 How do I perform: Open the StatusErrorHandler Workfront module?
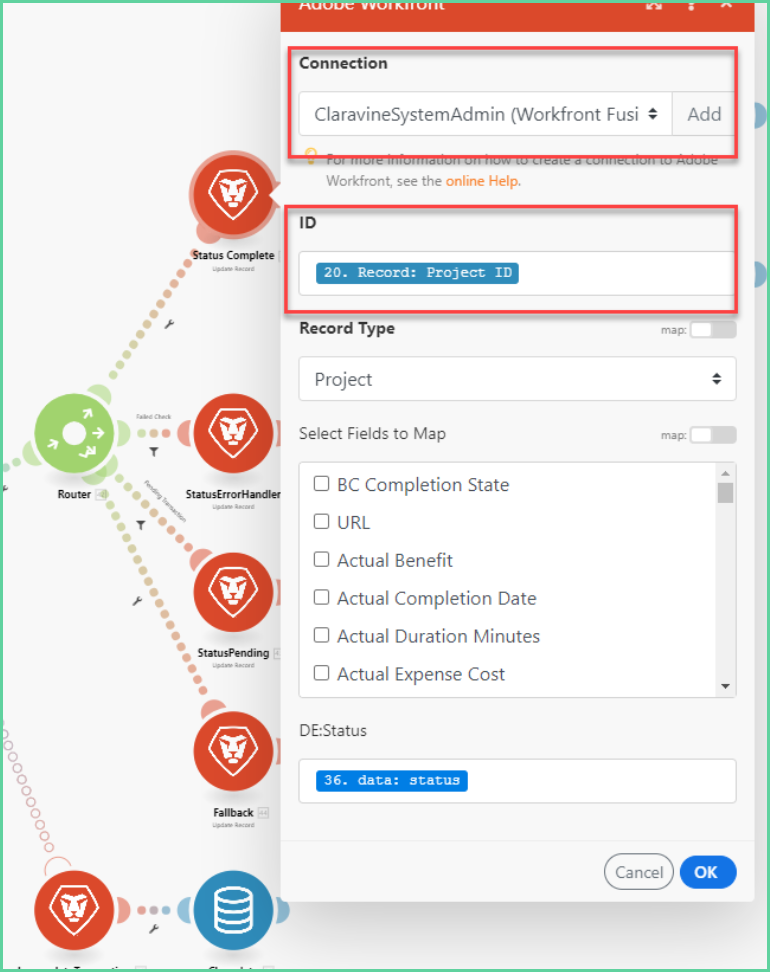tap(233, 433)
